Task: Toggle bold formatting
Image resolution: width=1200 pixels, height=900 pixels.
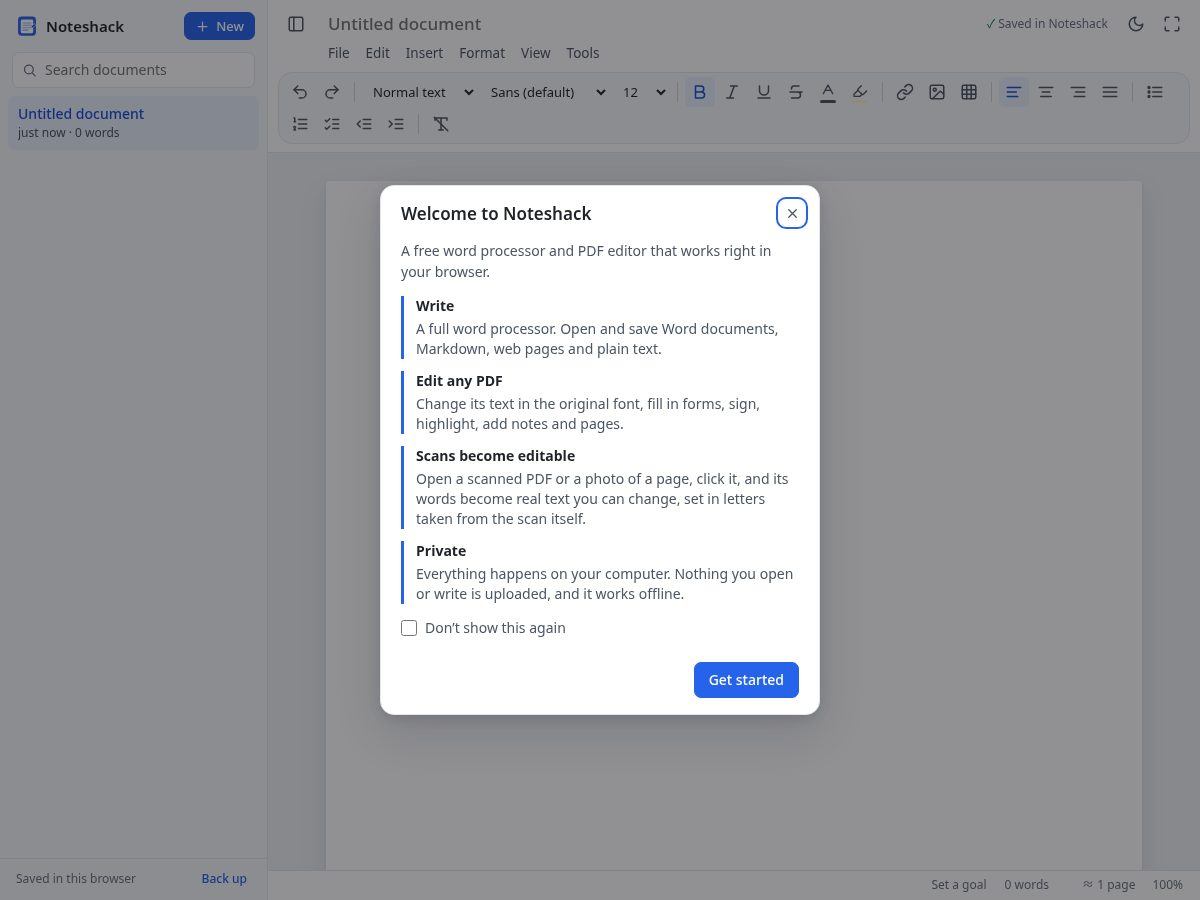Action: (x=700, y=92)
